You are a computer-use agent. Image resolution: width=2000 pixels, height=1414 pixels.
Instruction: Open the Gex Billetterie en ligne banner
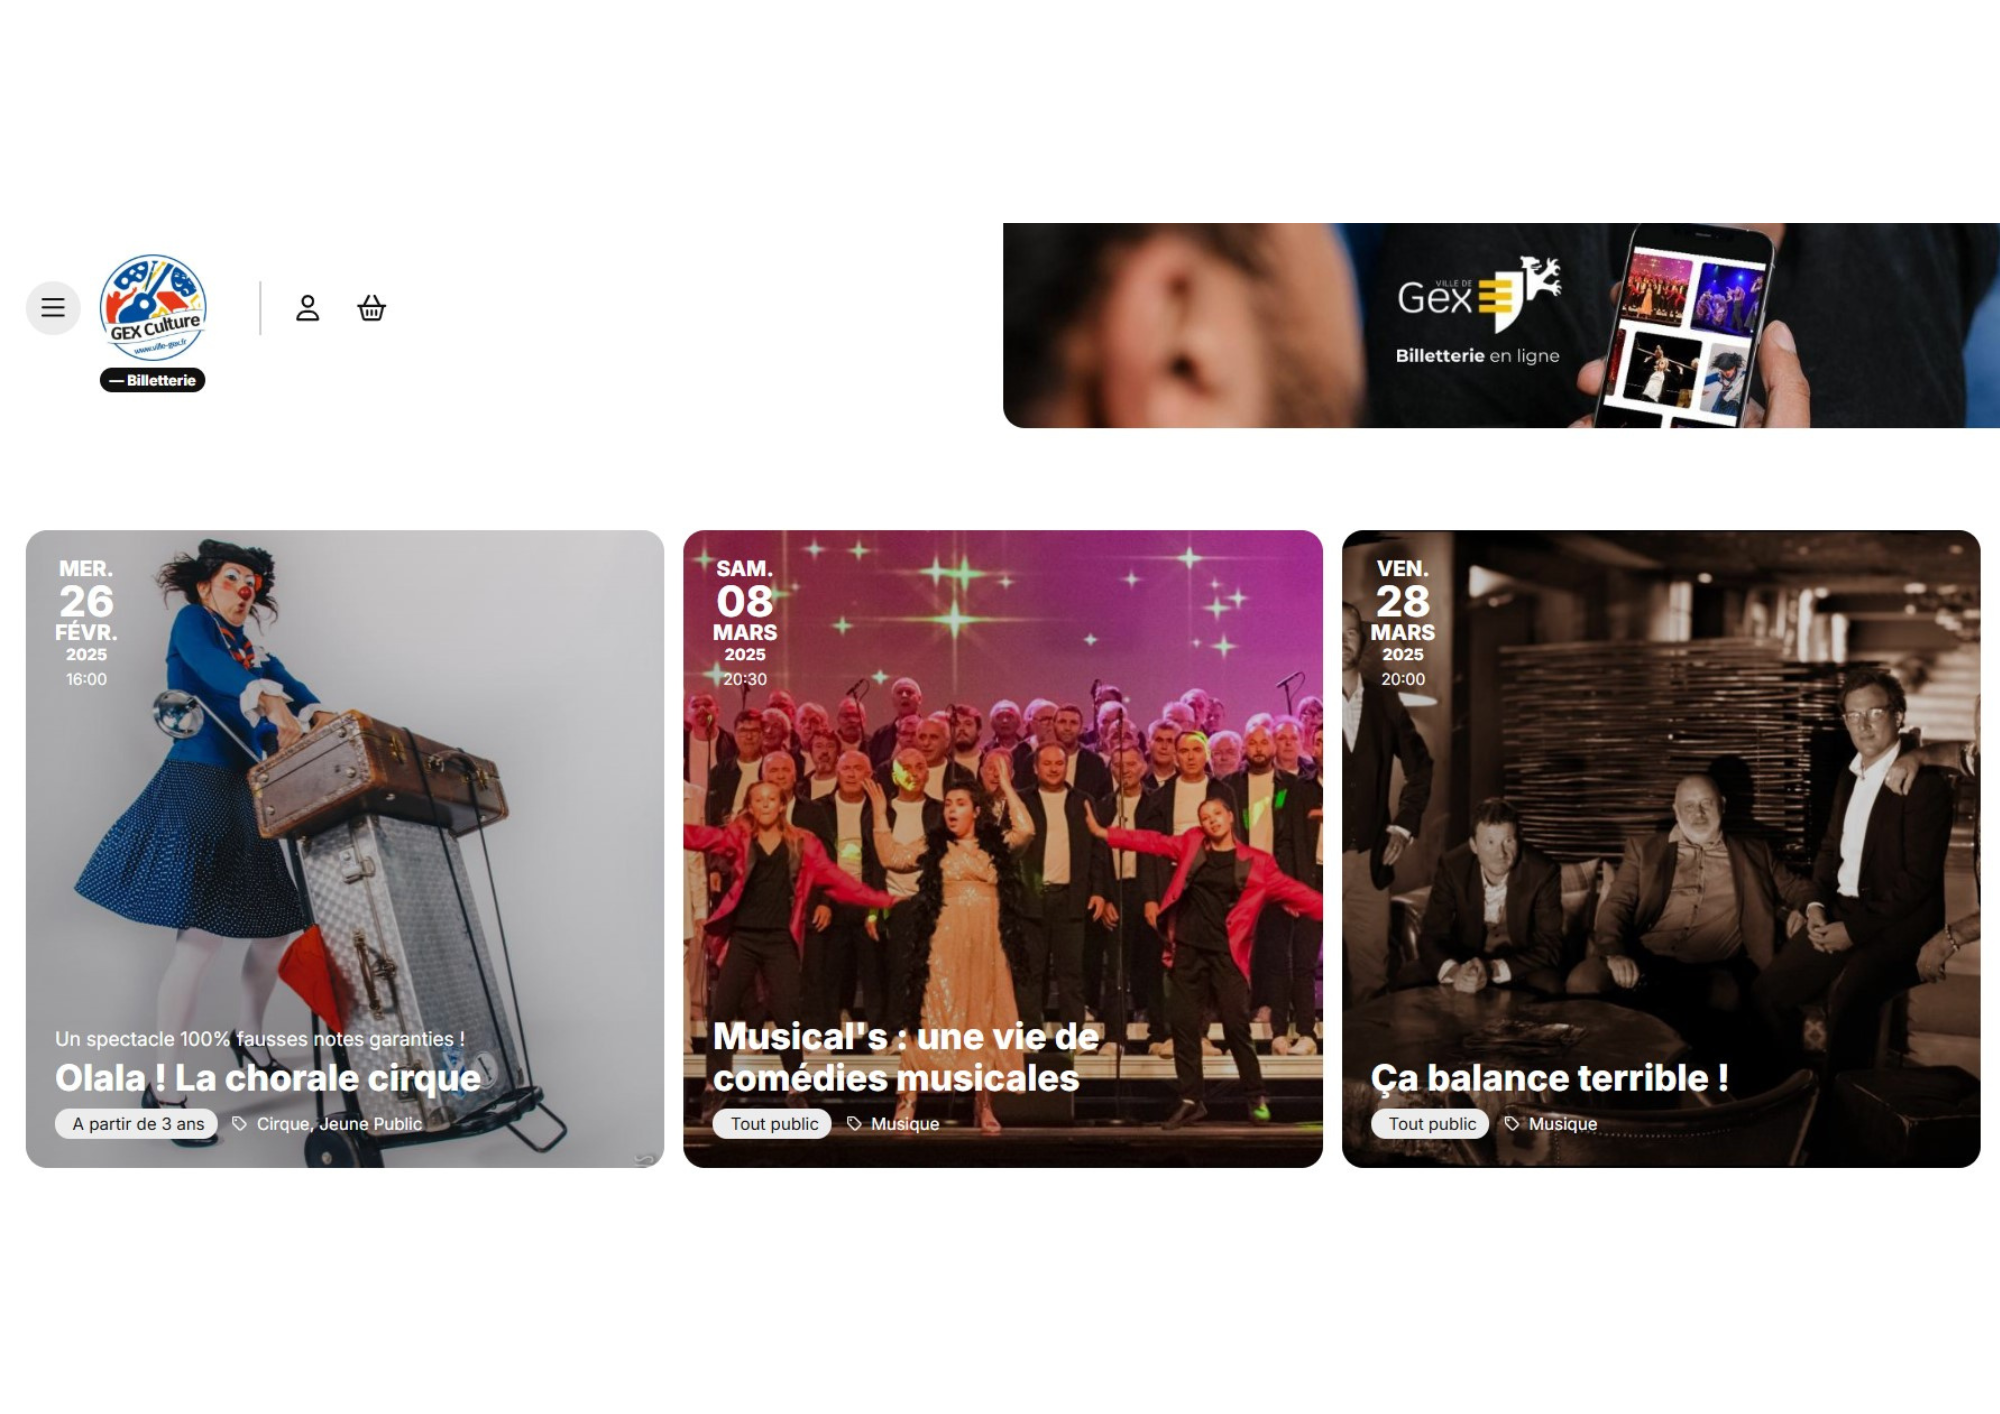[1501, 325]
